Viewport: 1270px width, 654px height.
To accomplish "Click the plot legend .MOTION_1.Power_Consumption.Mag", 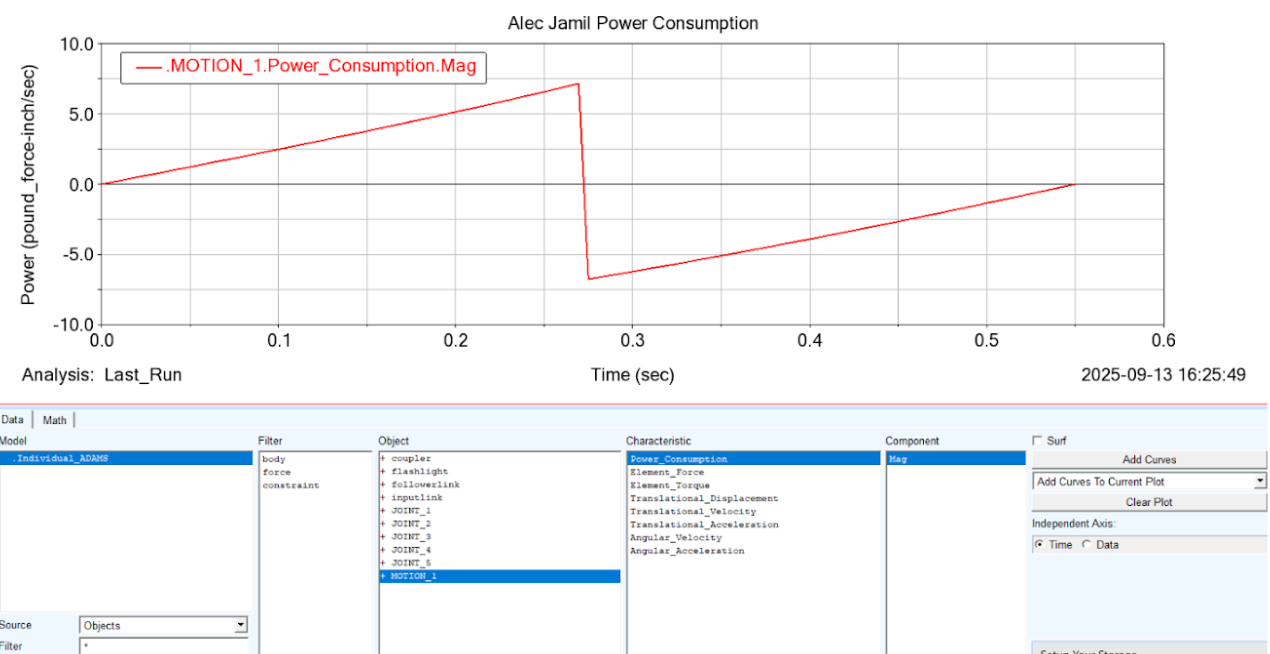I will pyautogui.click(x=305, y=67).
